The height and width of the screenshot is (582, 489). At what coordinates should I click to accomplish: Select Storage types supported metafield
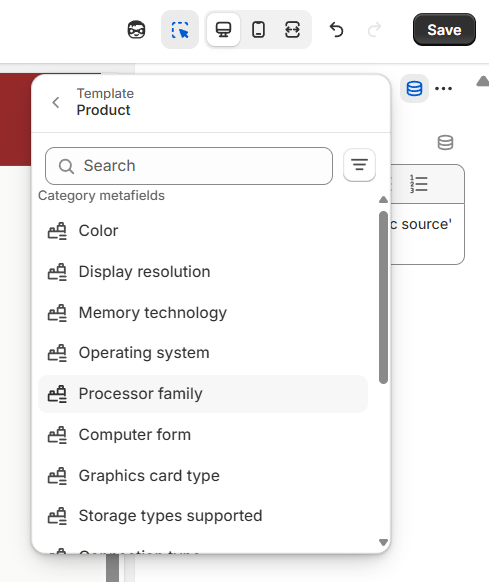click(x=203, y=516)
